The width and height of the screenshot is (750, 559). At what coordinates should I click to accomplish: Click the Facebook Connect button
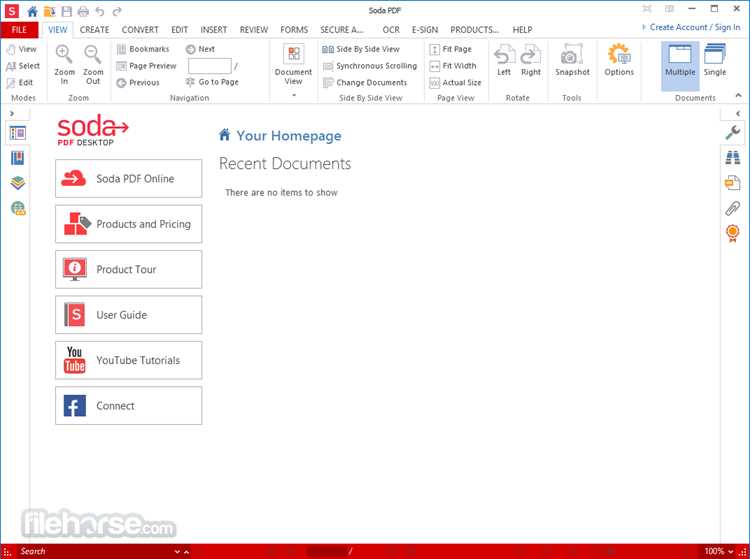point(129,406)
